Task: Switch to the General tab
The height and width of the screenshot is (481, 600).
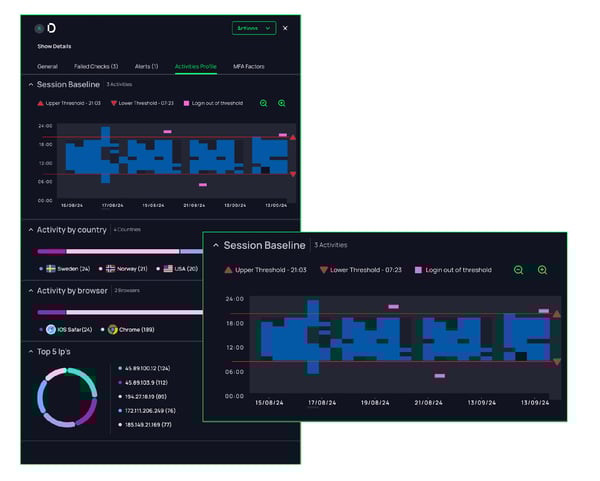Action: tap(47, 67)
